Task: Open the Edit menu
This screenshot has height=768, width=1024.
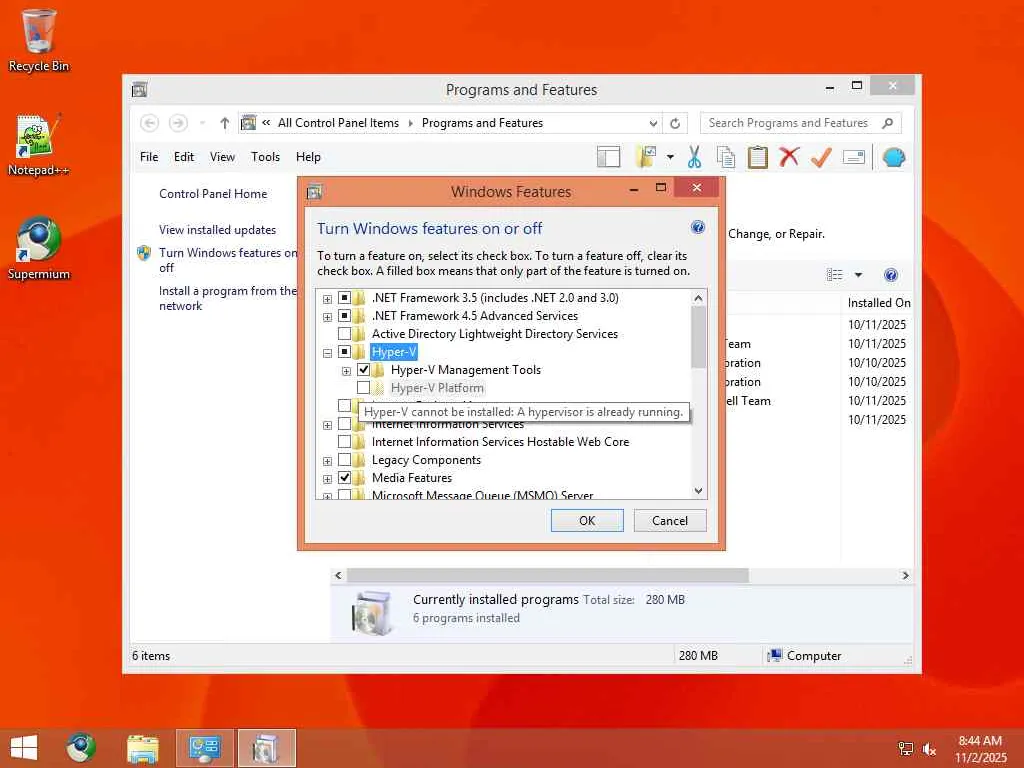Action: [x=184, y=157]
